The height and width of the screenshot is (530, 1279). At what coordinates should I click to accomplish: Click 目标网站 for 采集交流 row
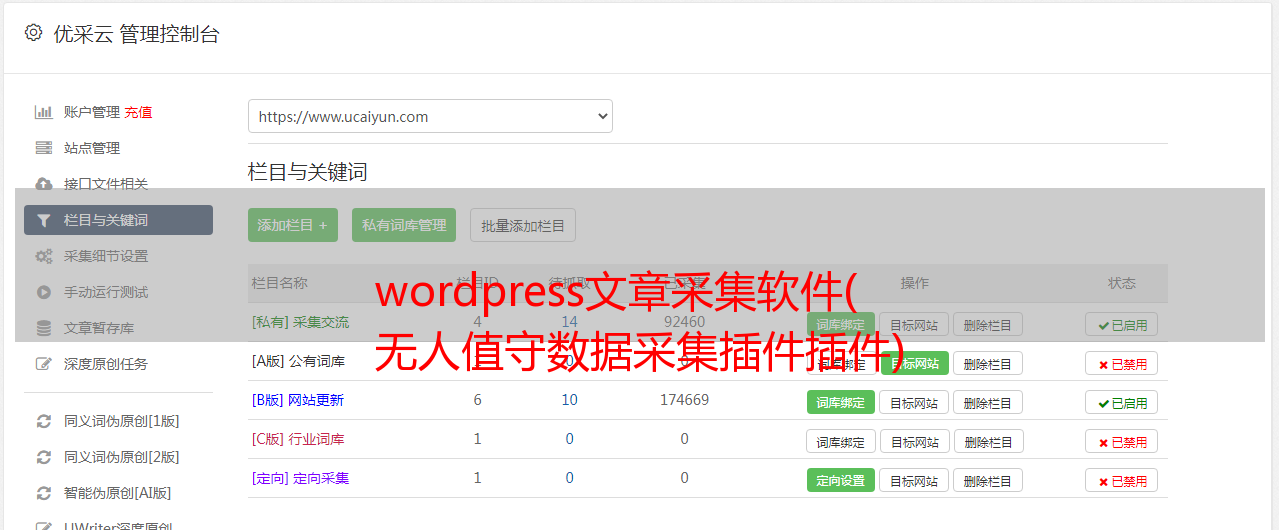pyautogui.click(x=914, y=324)
